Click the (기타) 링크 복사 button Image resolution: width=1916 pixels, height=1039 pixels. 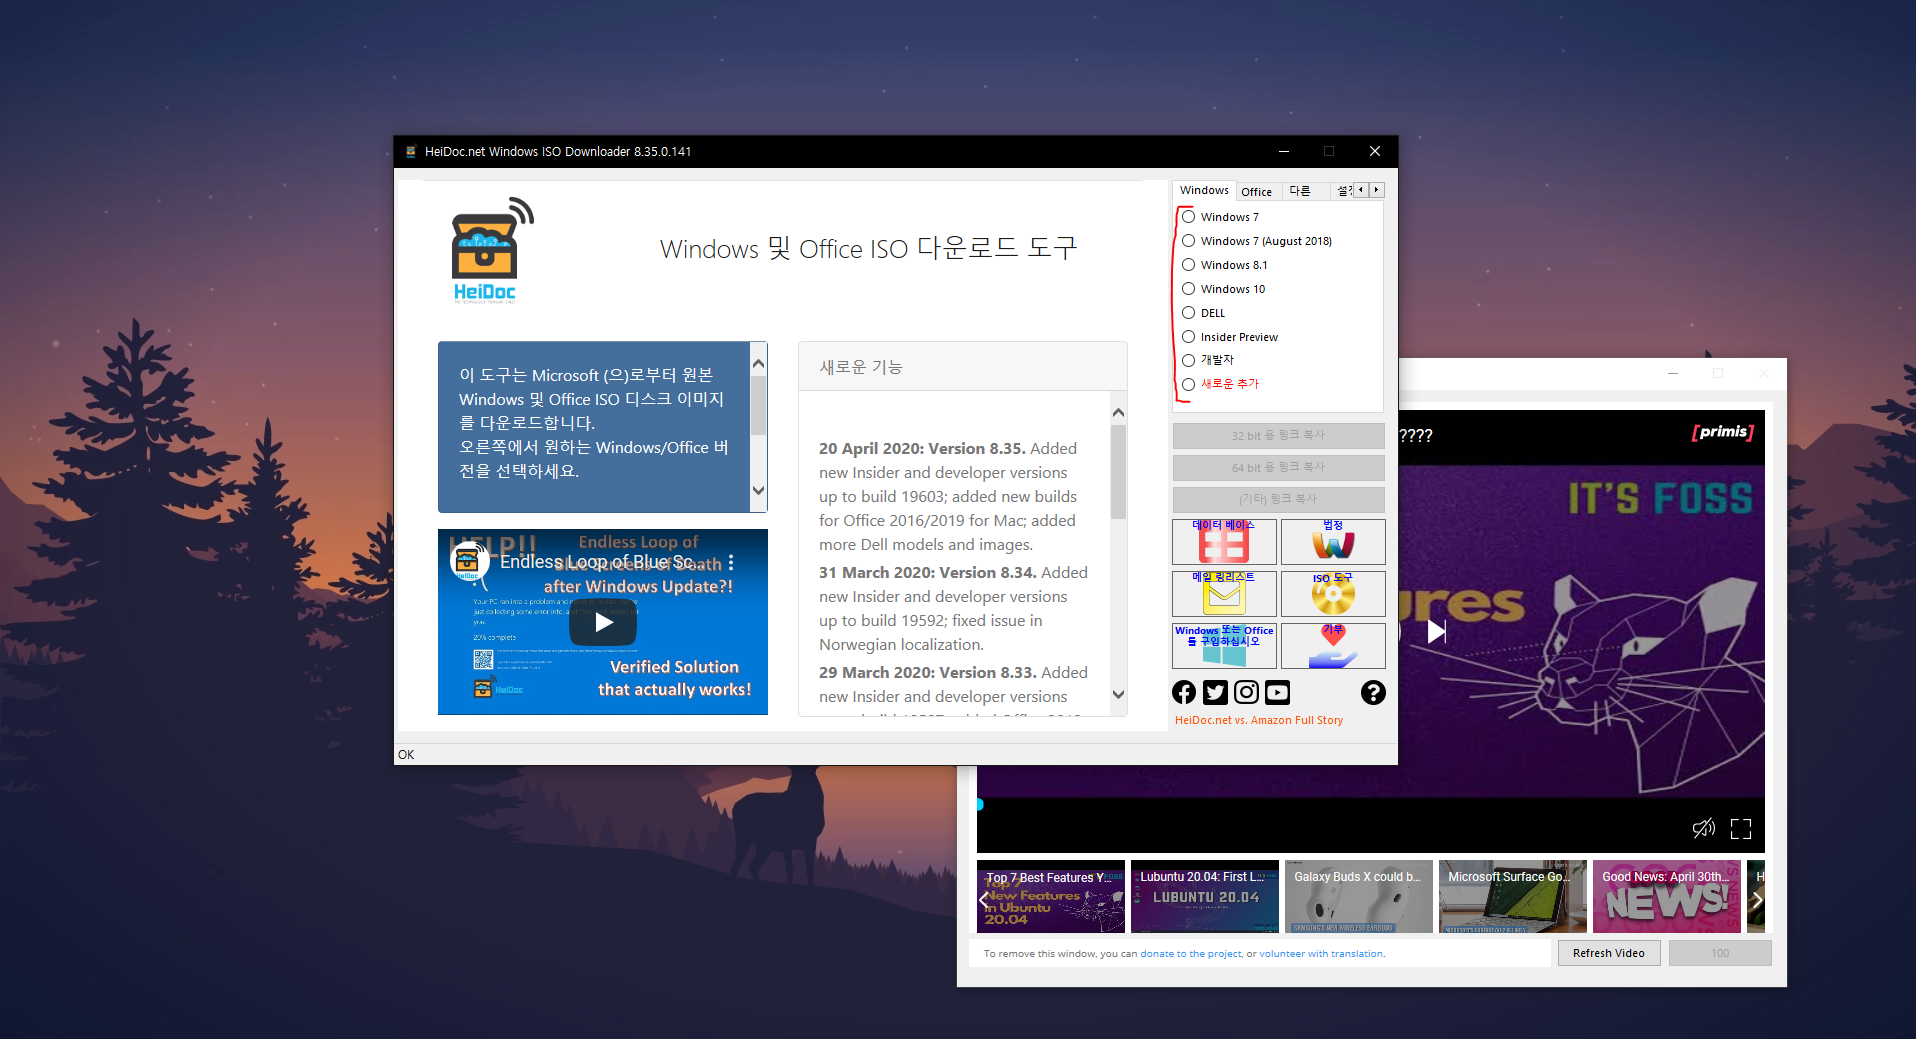1278,499
